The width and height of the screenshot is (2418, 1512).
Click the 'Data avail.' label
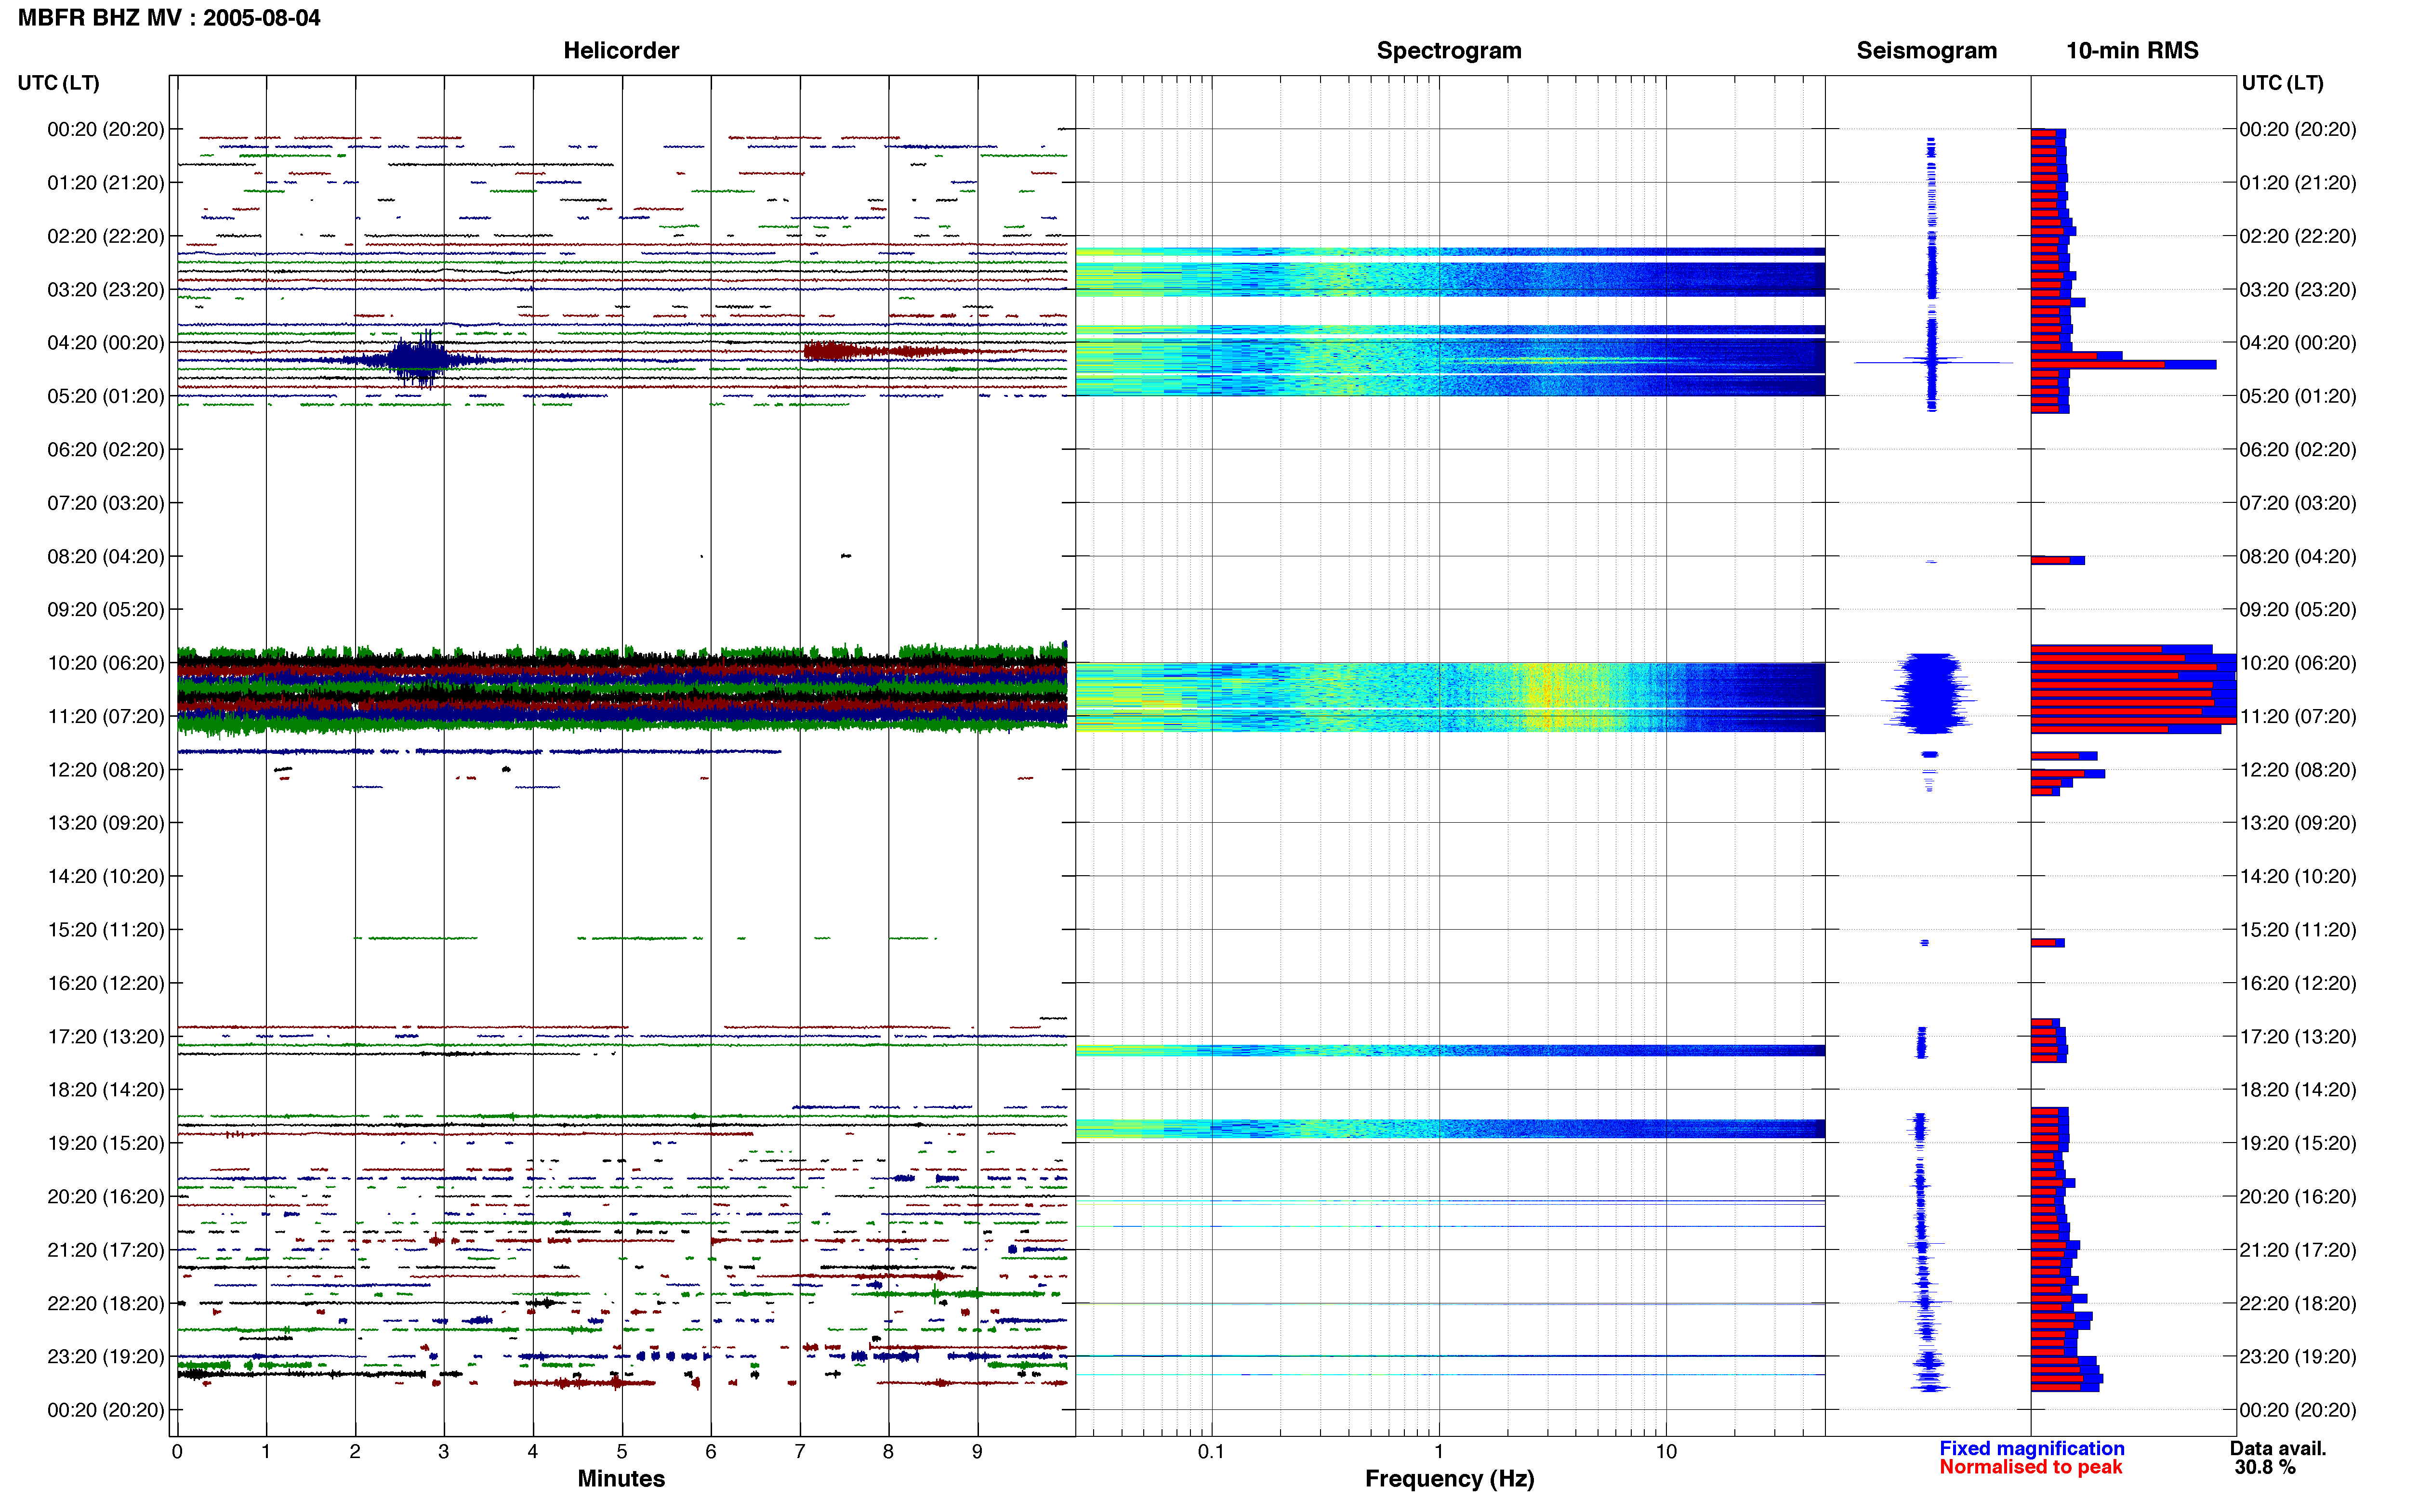click(2278, 1448)
